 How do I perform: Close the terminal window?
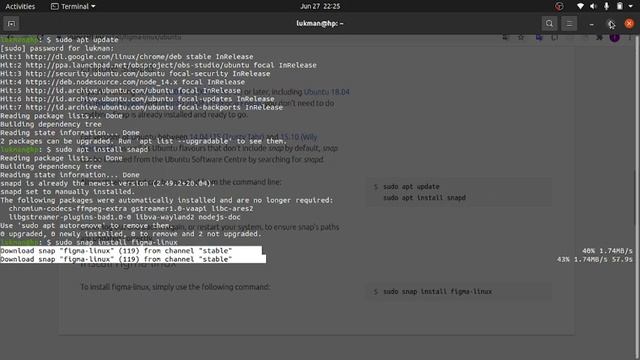629,24
